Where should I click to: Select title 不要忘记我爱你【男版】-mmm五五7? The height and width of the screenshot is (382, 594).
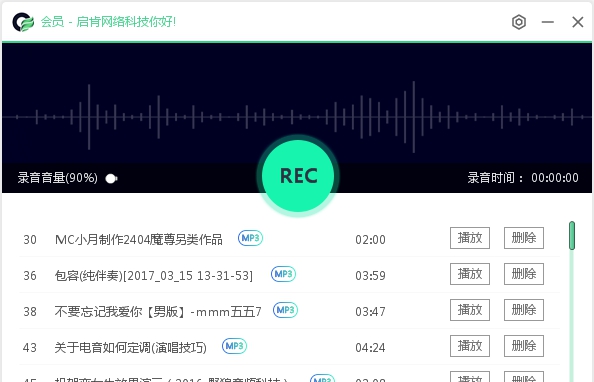tap(158, 312)
